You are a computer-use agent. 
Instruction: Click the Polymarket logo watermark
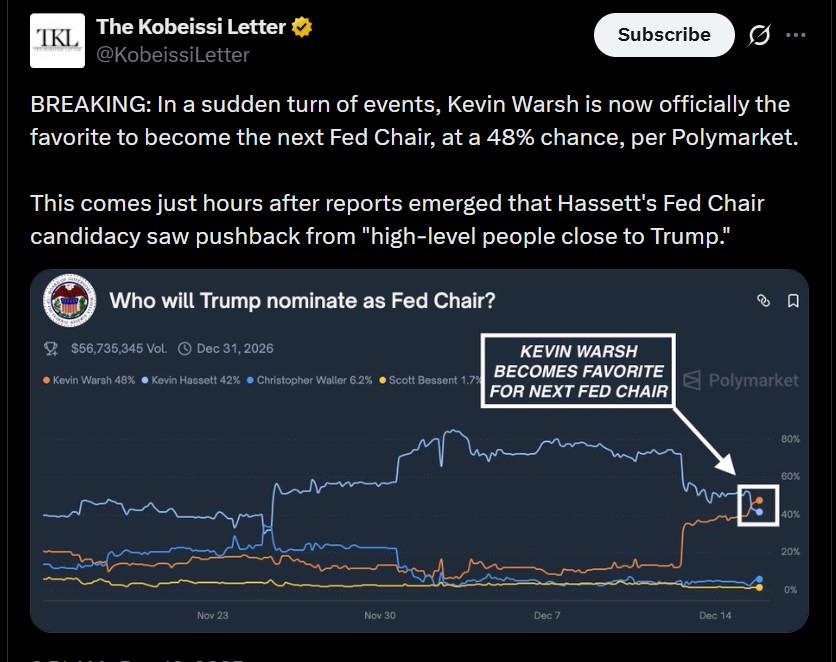[x=741, y=380]
